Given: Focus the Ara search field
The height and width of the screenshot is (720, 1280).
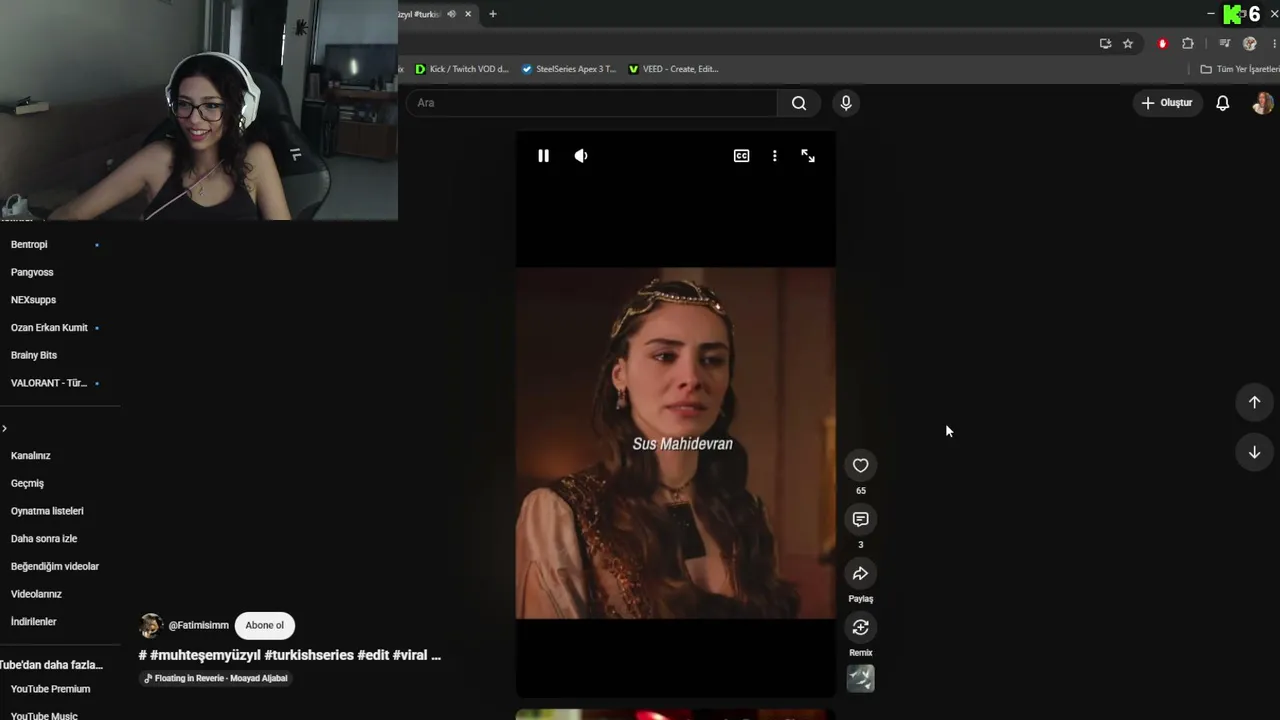Looking at the screenshot, I should pos(591,103).
